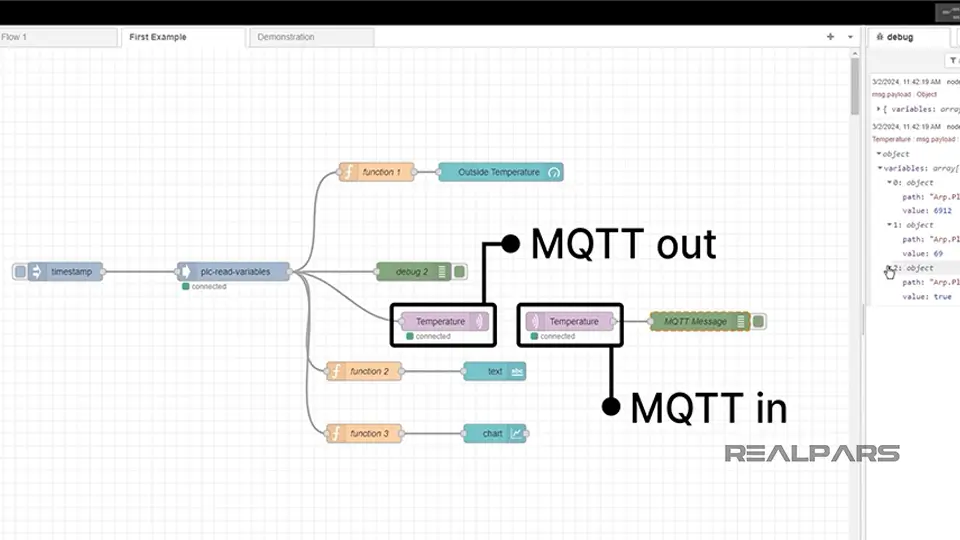Collapse the top-level object in debug

(x=879, y=154)
